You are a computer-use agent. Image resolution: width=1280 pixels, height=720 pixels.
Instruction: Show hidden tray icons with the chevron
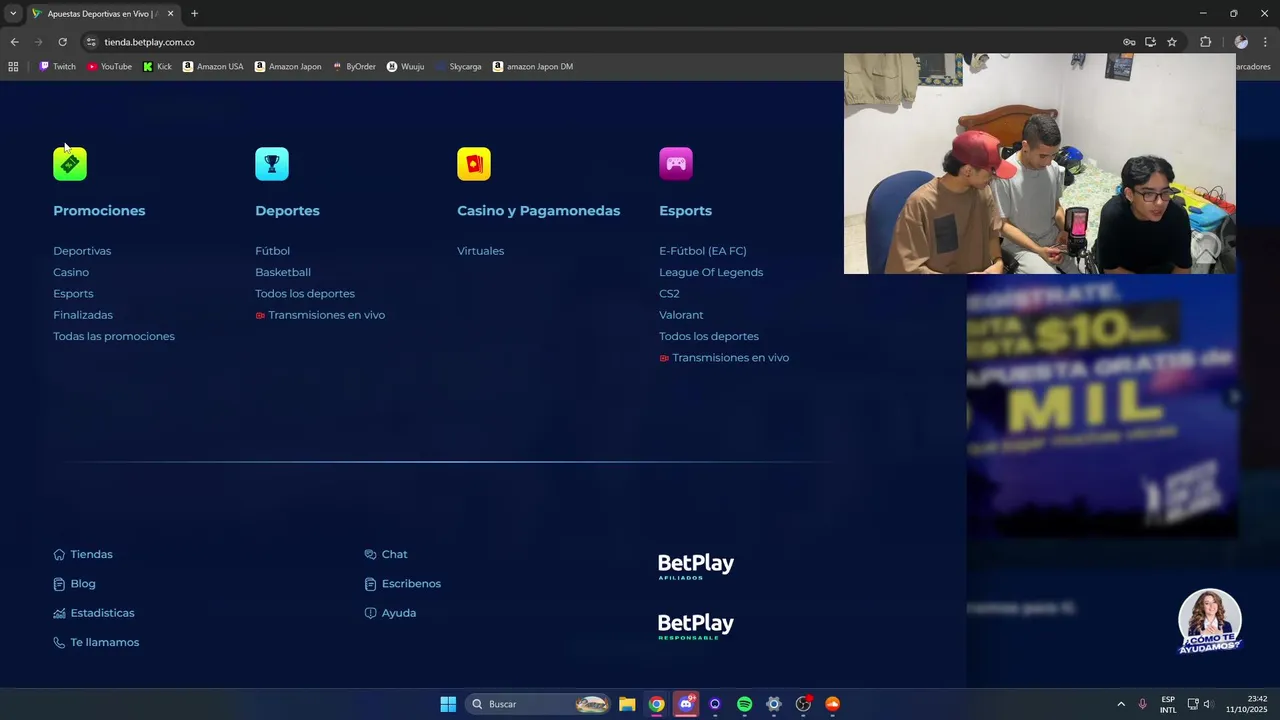coord(1120,704)
